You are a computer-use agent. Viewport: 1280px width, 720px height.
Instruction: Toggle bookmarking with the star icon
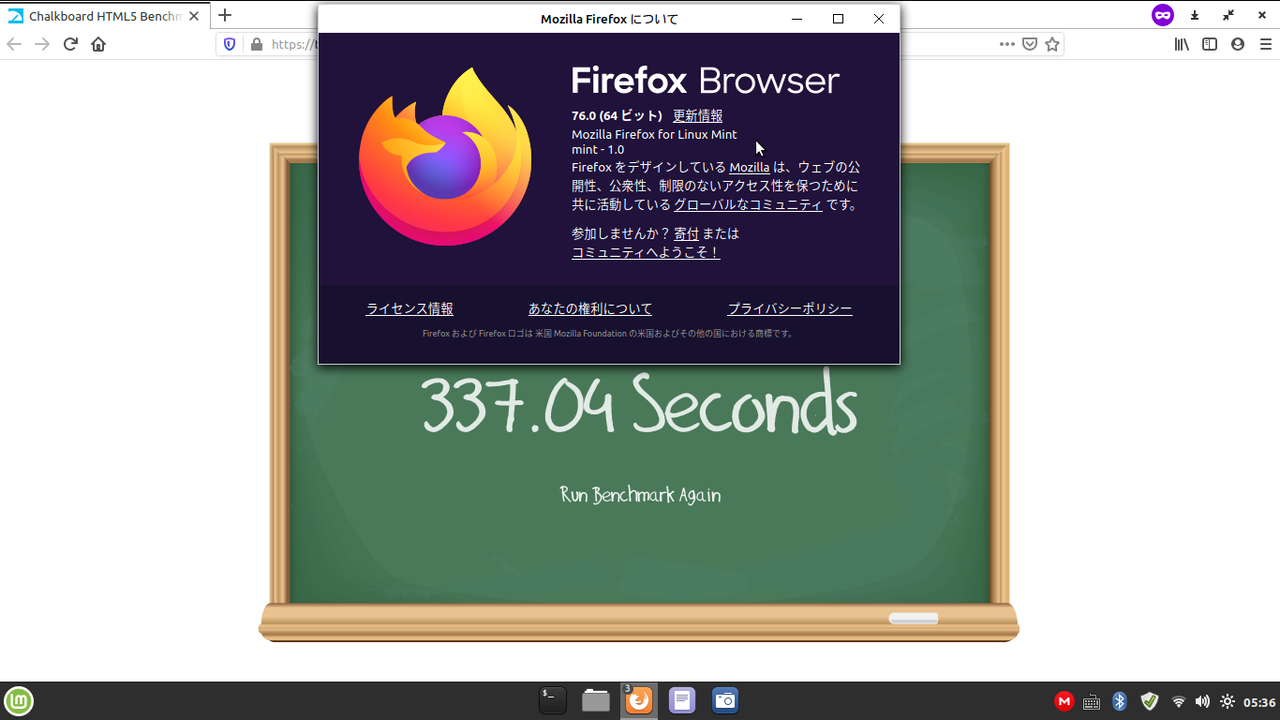point(1051,44)
